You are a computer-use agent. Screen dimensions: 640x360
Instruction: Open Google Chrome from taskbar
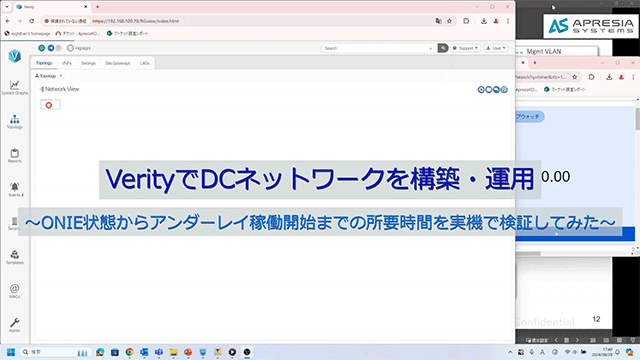click(x=129, y=352)
